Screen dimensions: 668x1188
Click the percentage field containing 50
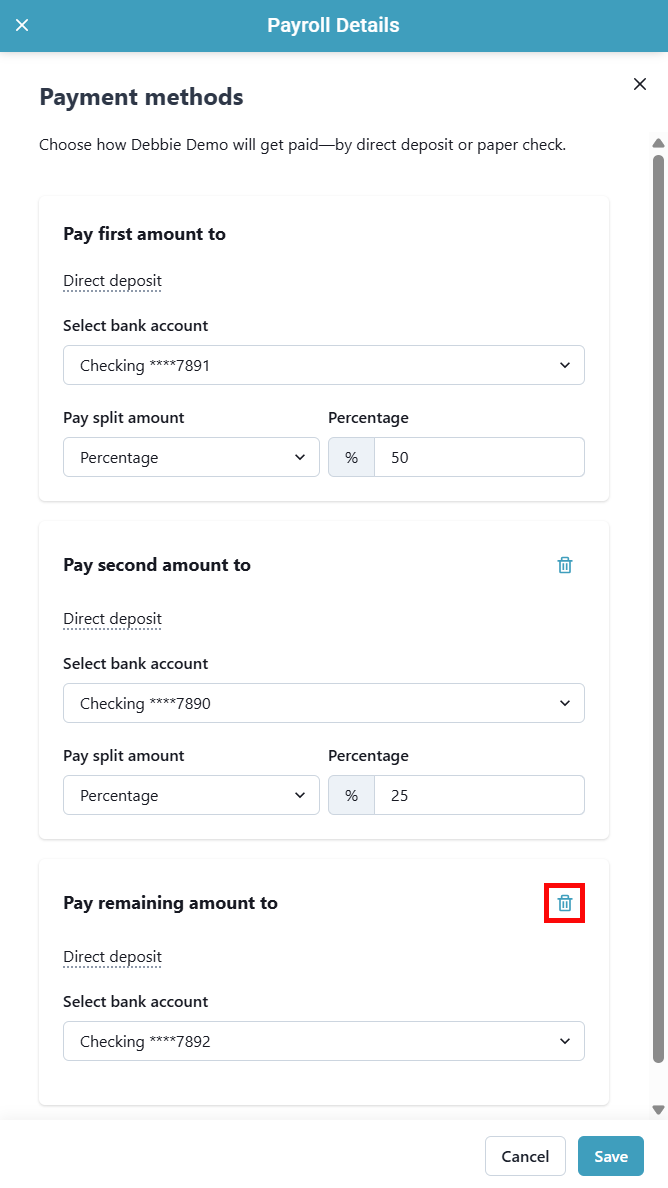pyautogui.click(x=478, y=458)
